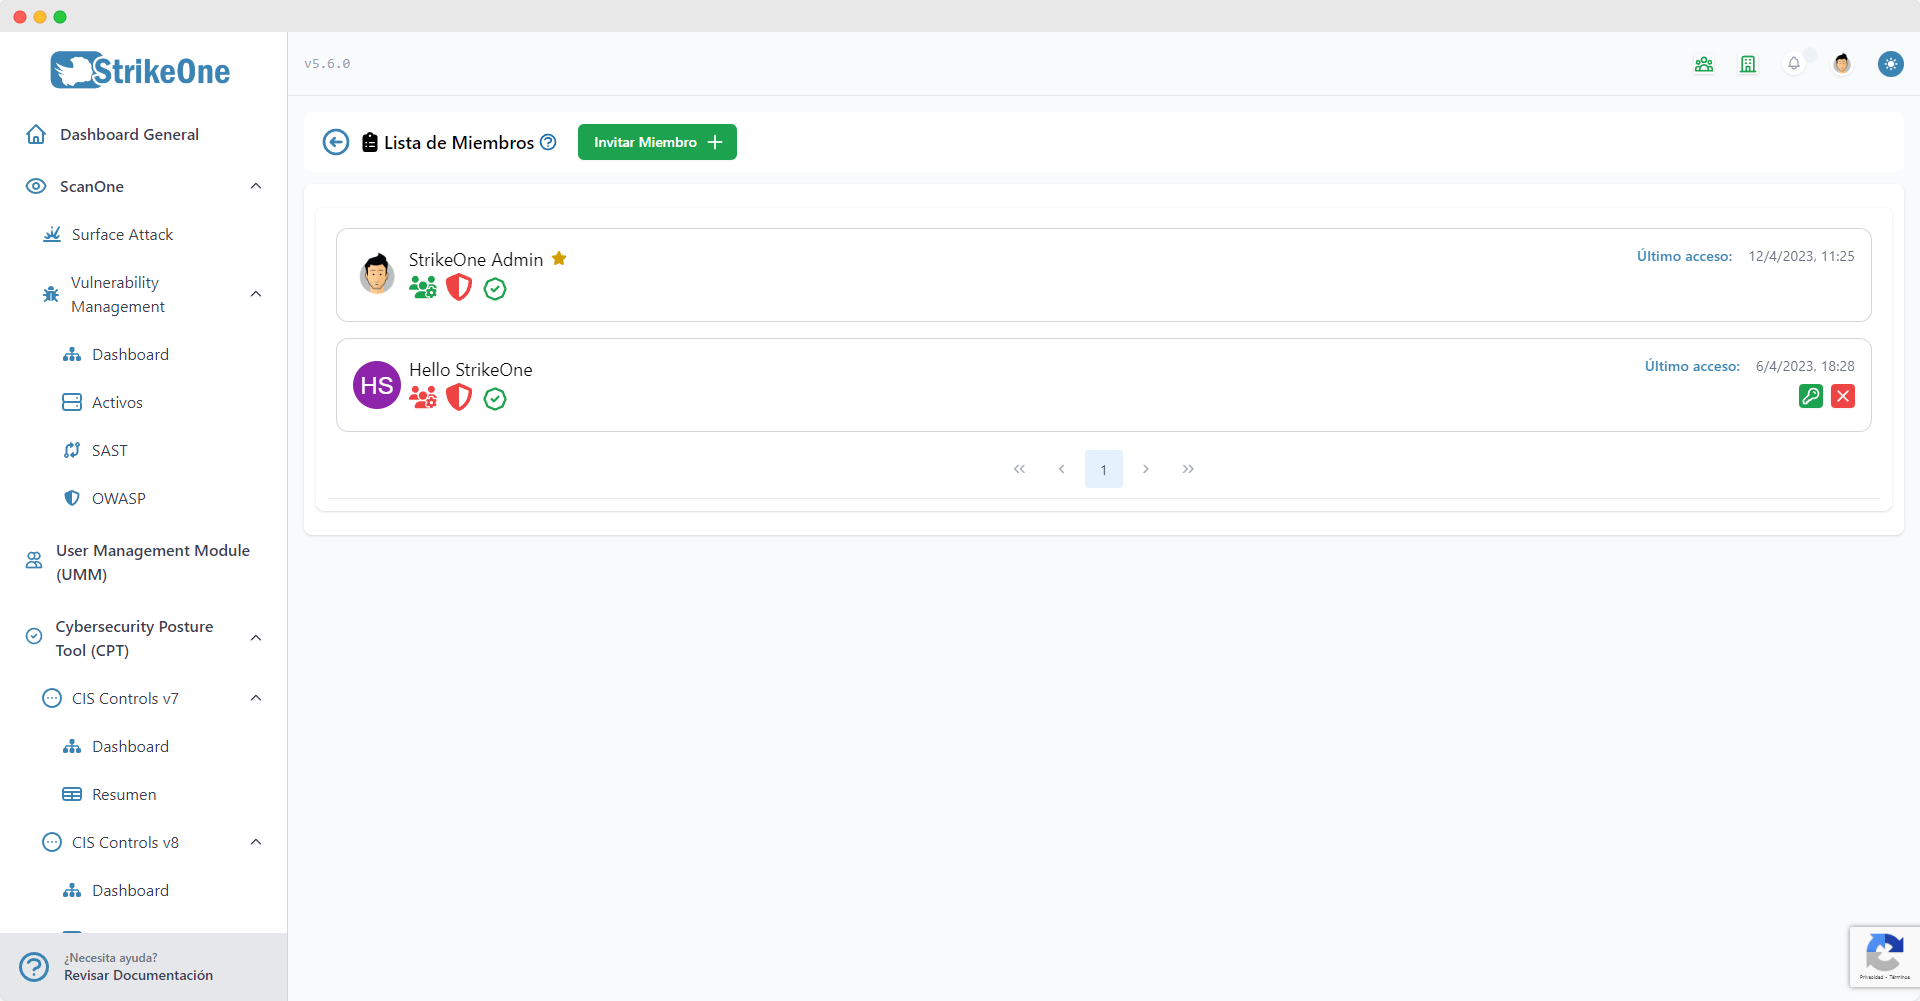Open Dashboard General home icon

(x=36, y=134)
